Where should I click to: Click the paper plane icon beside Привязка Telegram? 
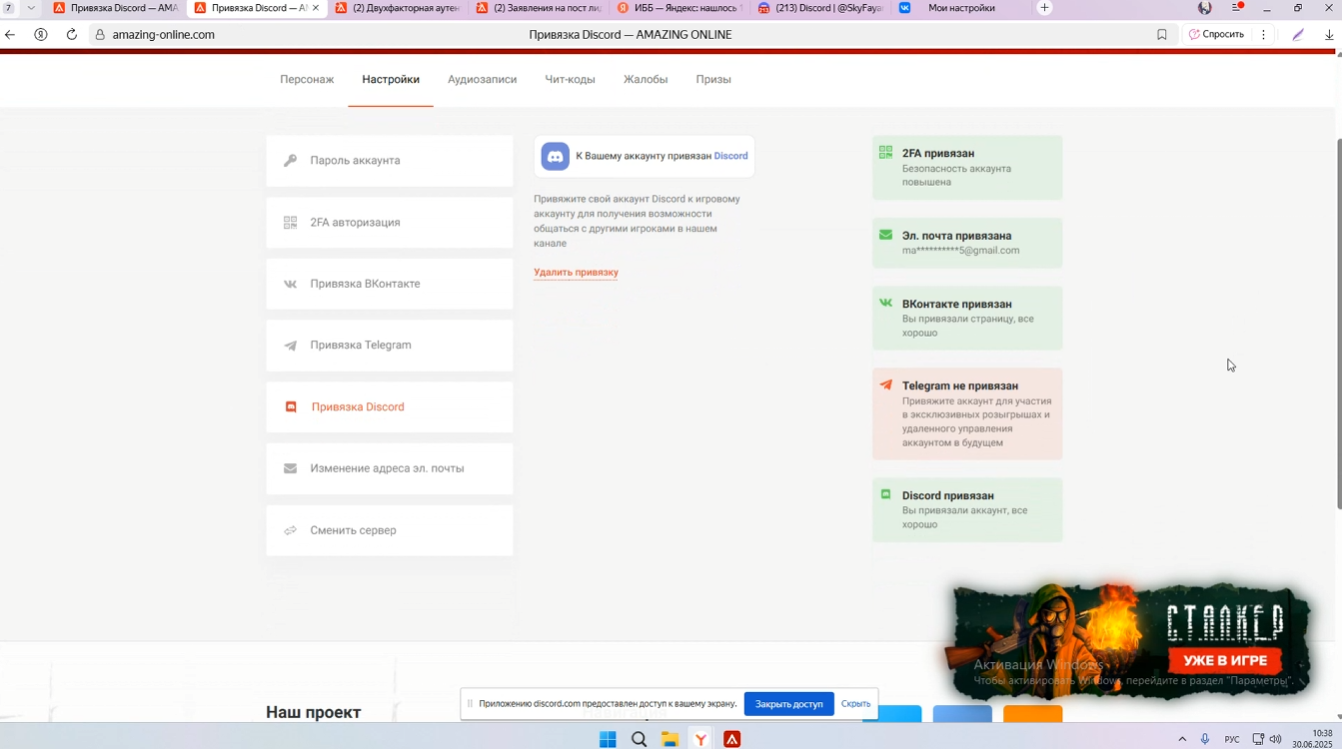[290, 346]
